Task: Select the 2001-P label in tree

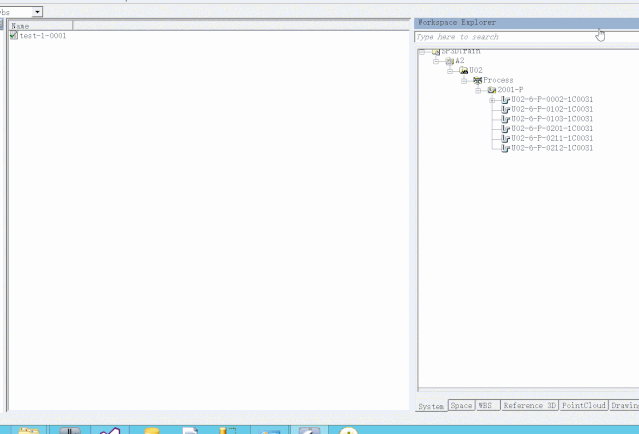Action: pyautogui.click(x=510, y=90)
